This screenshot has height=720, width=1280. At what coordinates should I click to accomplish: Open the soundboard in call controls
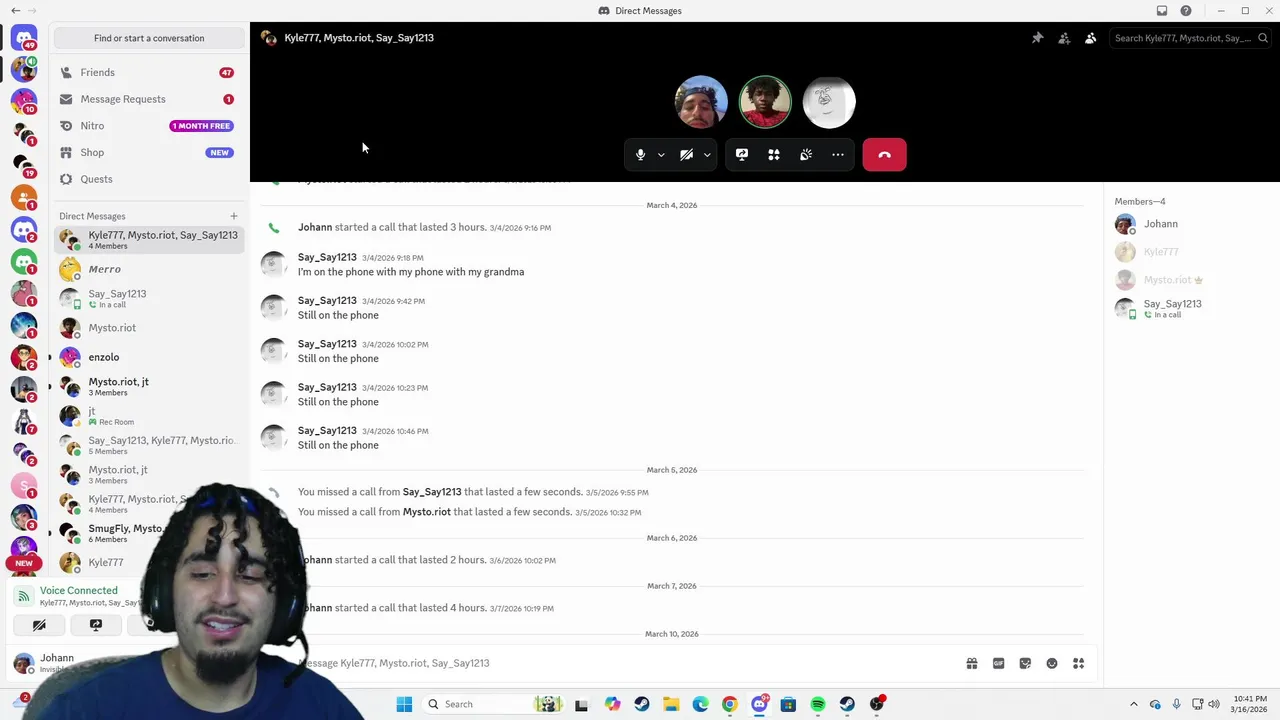[x=806, y=155]
